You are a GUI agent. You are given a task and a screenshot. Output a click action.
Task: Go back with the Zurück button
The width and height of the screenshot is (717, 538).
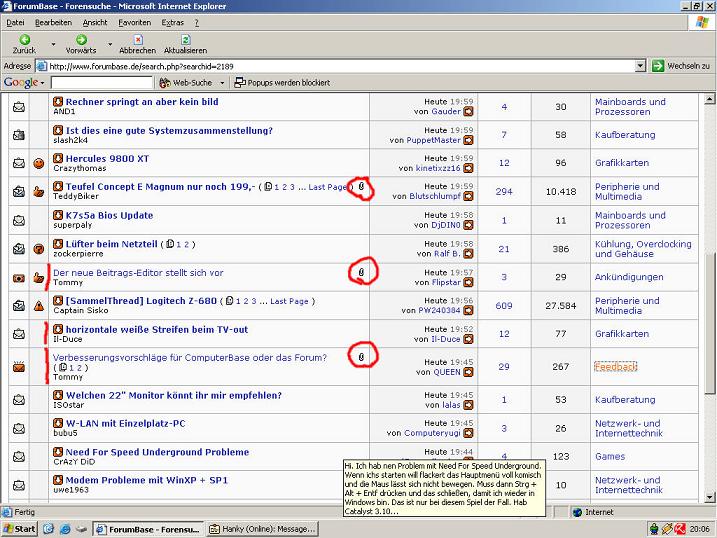(24, 44)
